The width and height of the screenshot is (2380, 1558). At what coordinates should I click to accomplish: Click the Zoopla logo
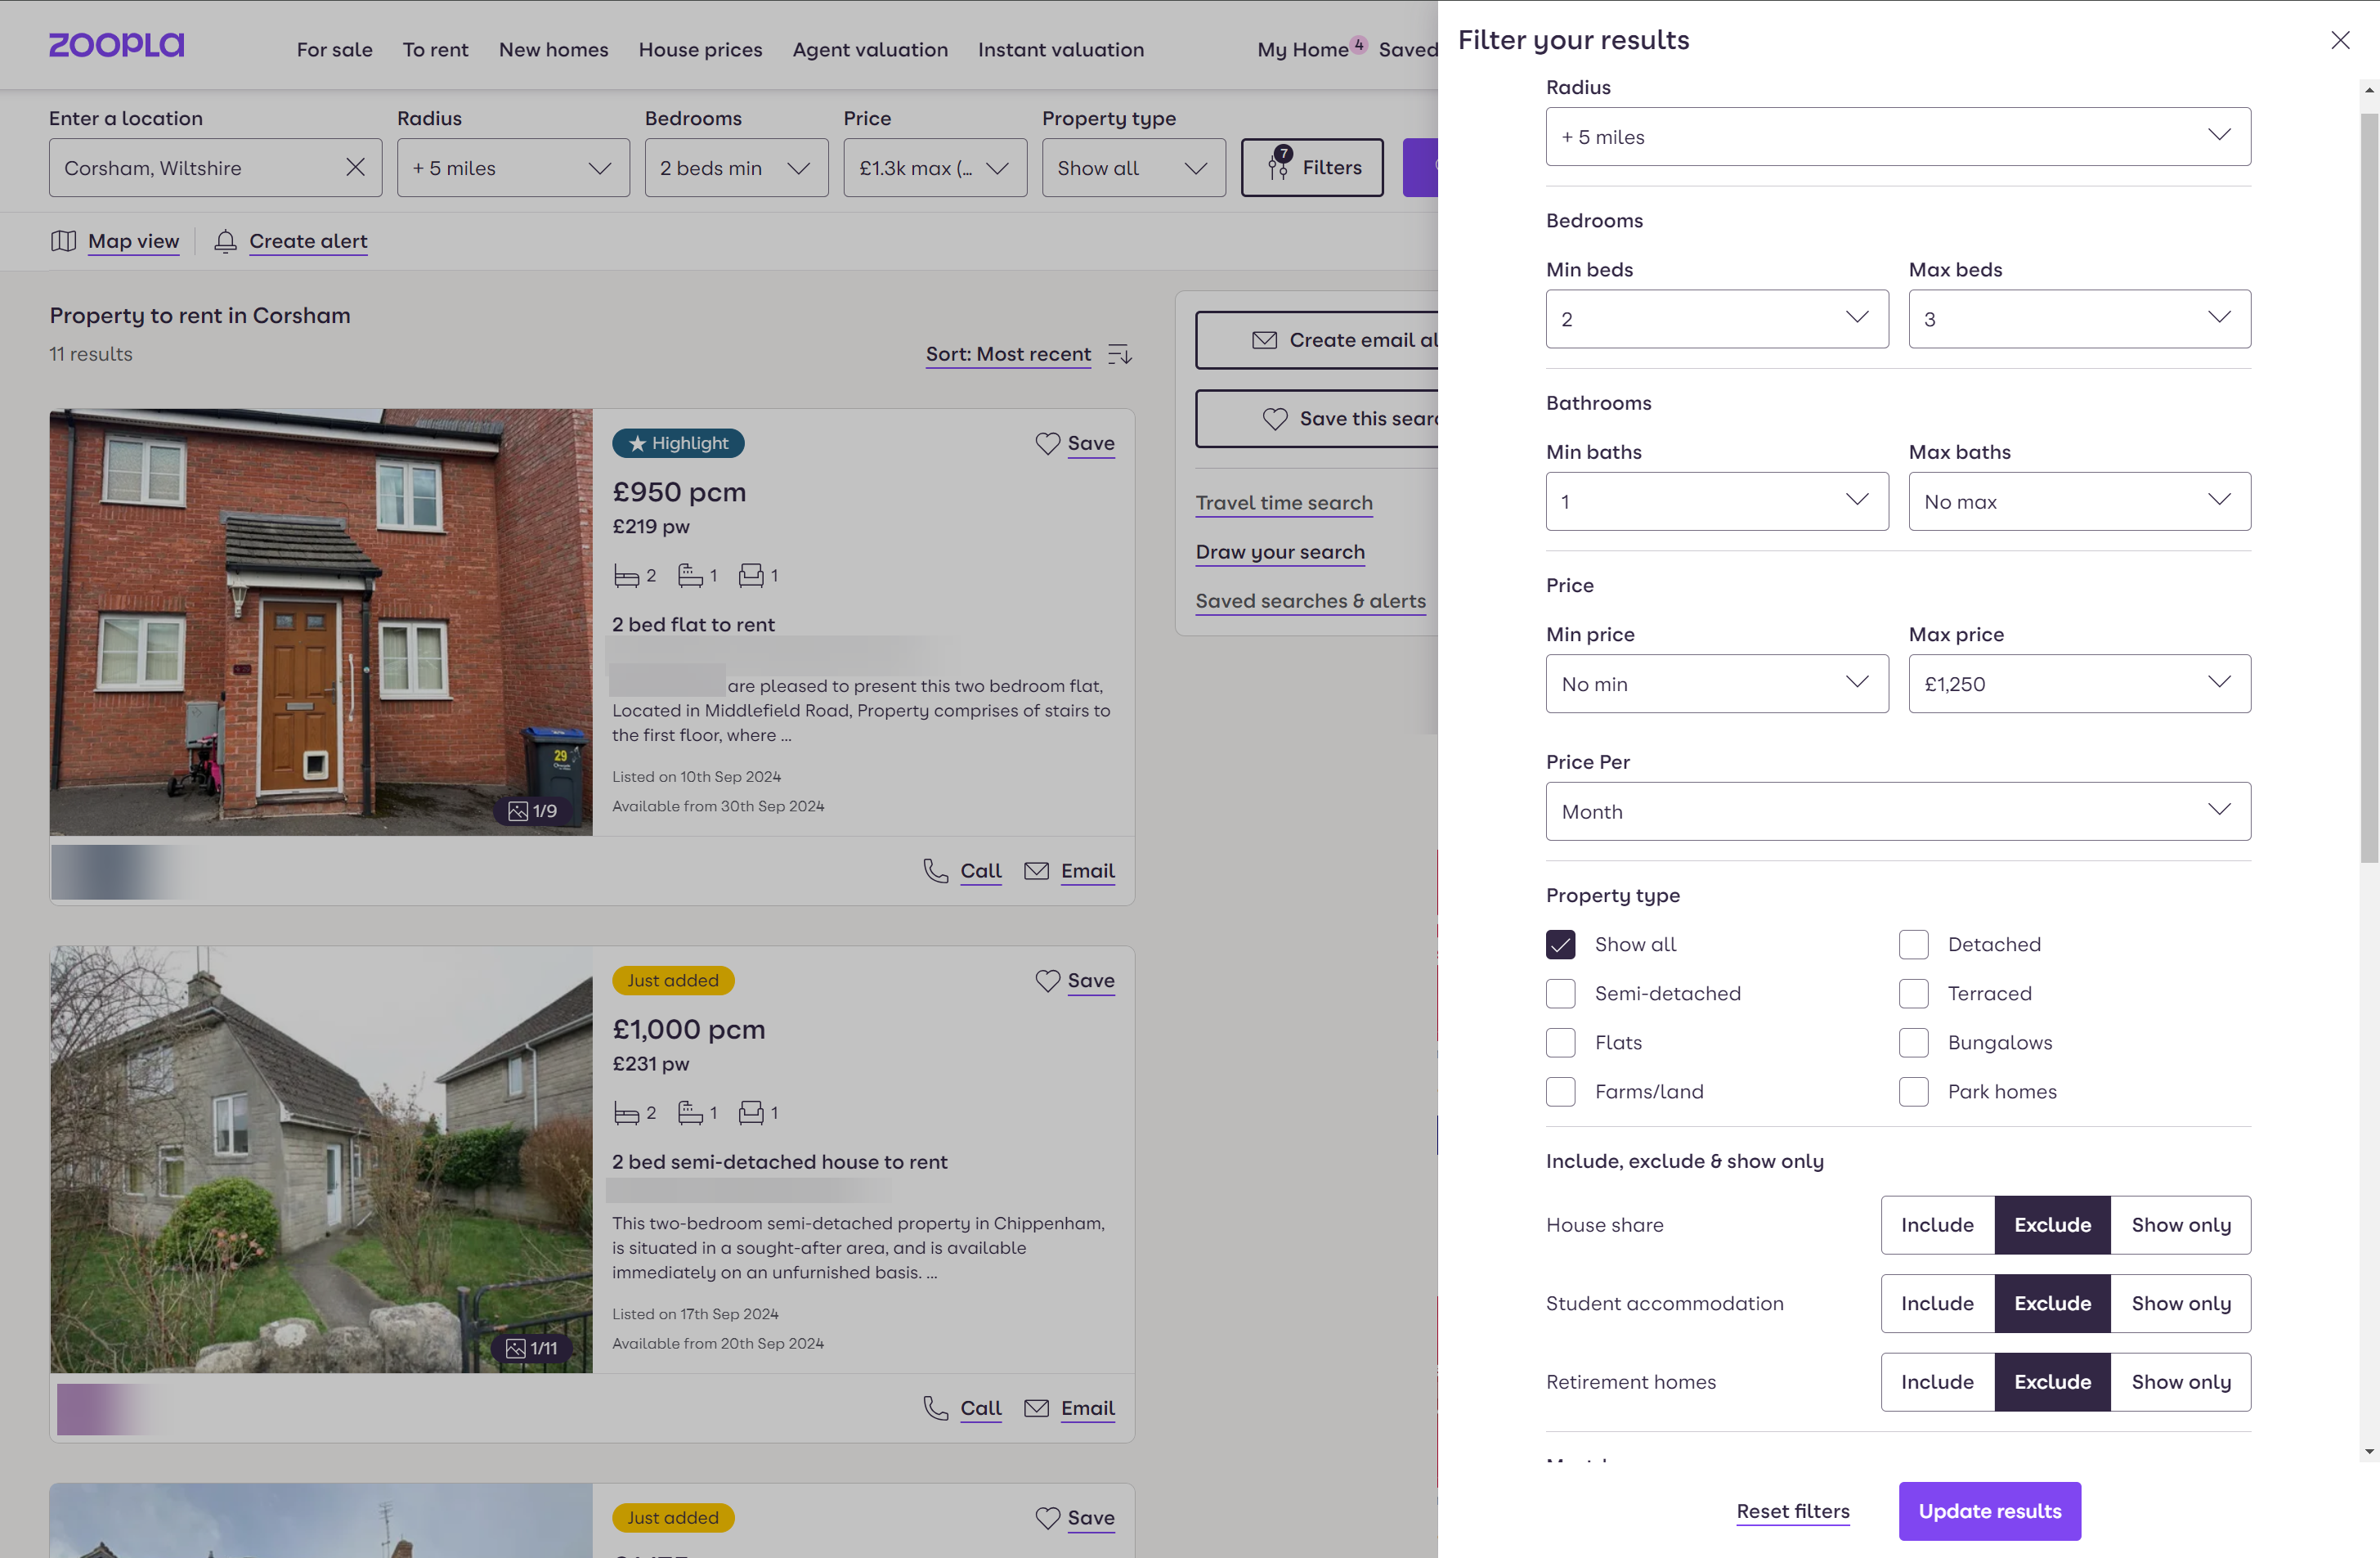[x=117, y=45]
